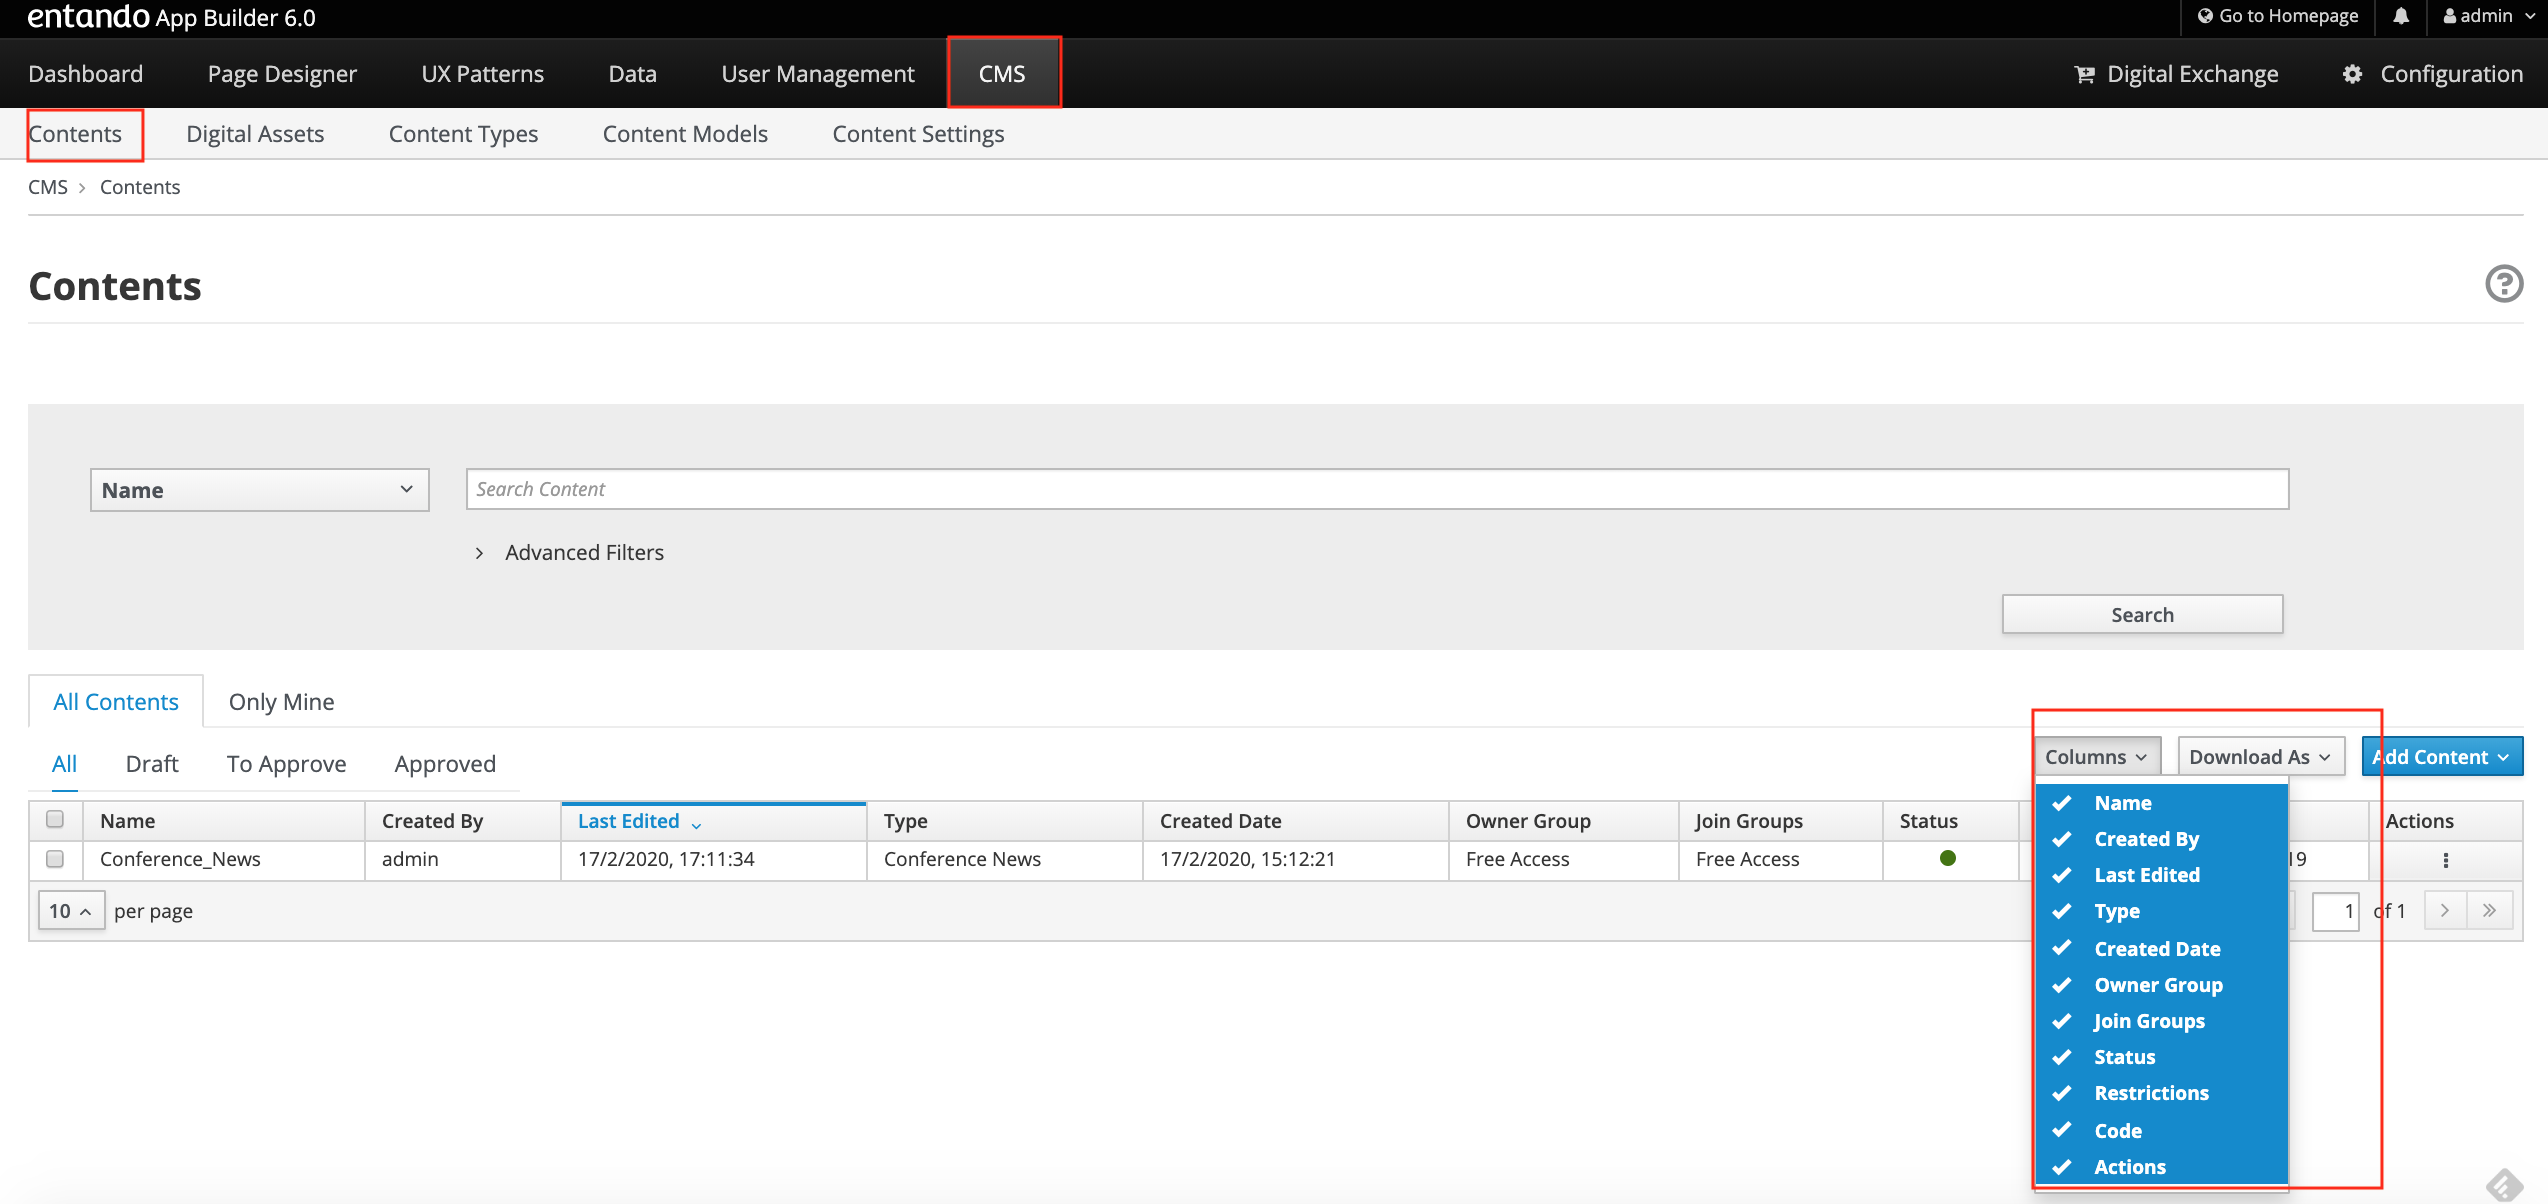Image resolution: width=2548 pixels, height=1204 pixels.
Task: Open the notifications bell icon
Action: click(x=2401, y=16)
